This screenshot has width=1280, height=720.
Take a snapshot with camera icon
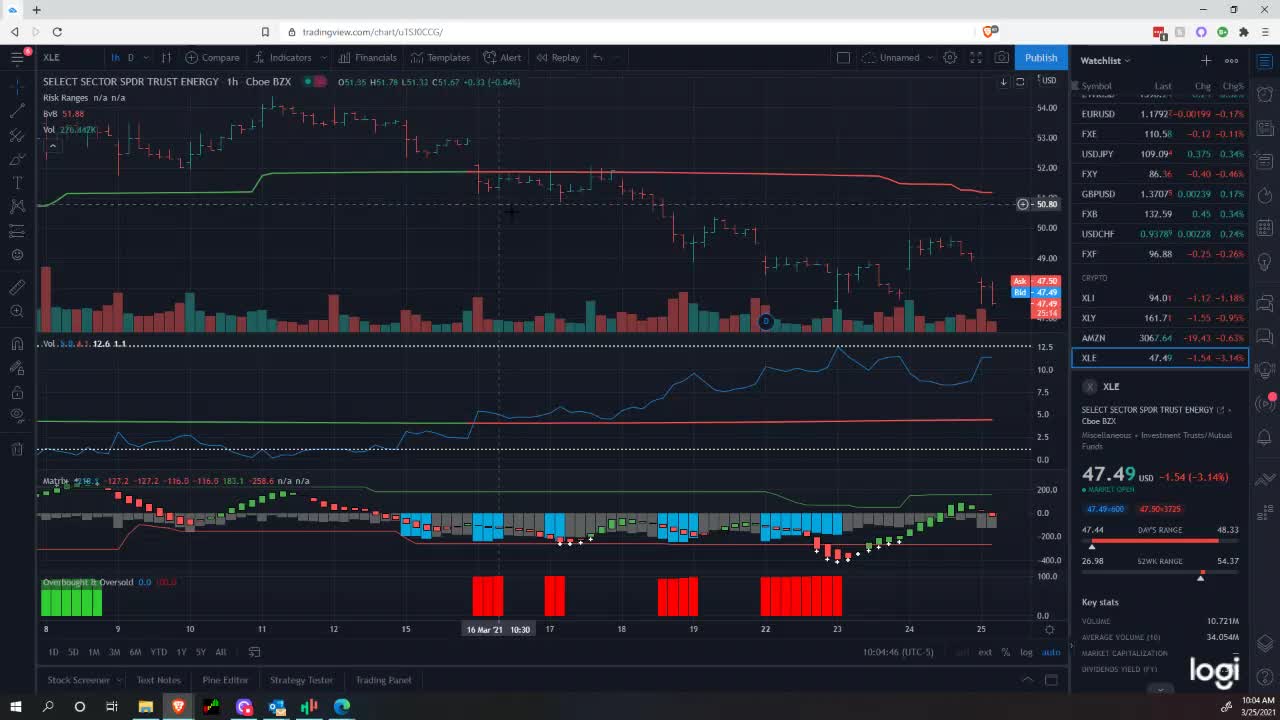pos(1002,57)
